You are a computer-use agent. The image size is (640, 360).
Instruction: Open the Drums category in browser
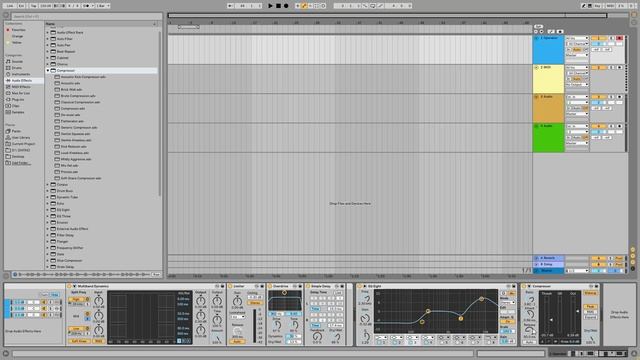coord(17,68)
